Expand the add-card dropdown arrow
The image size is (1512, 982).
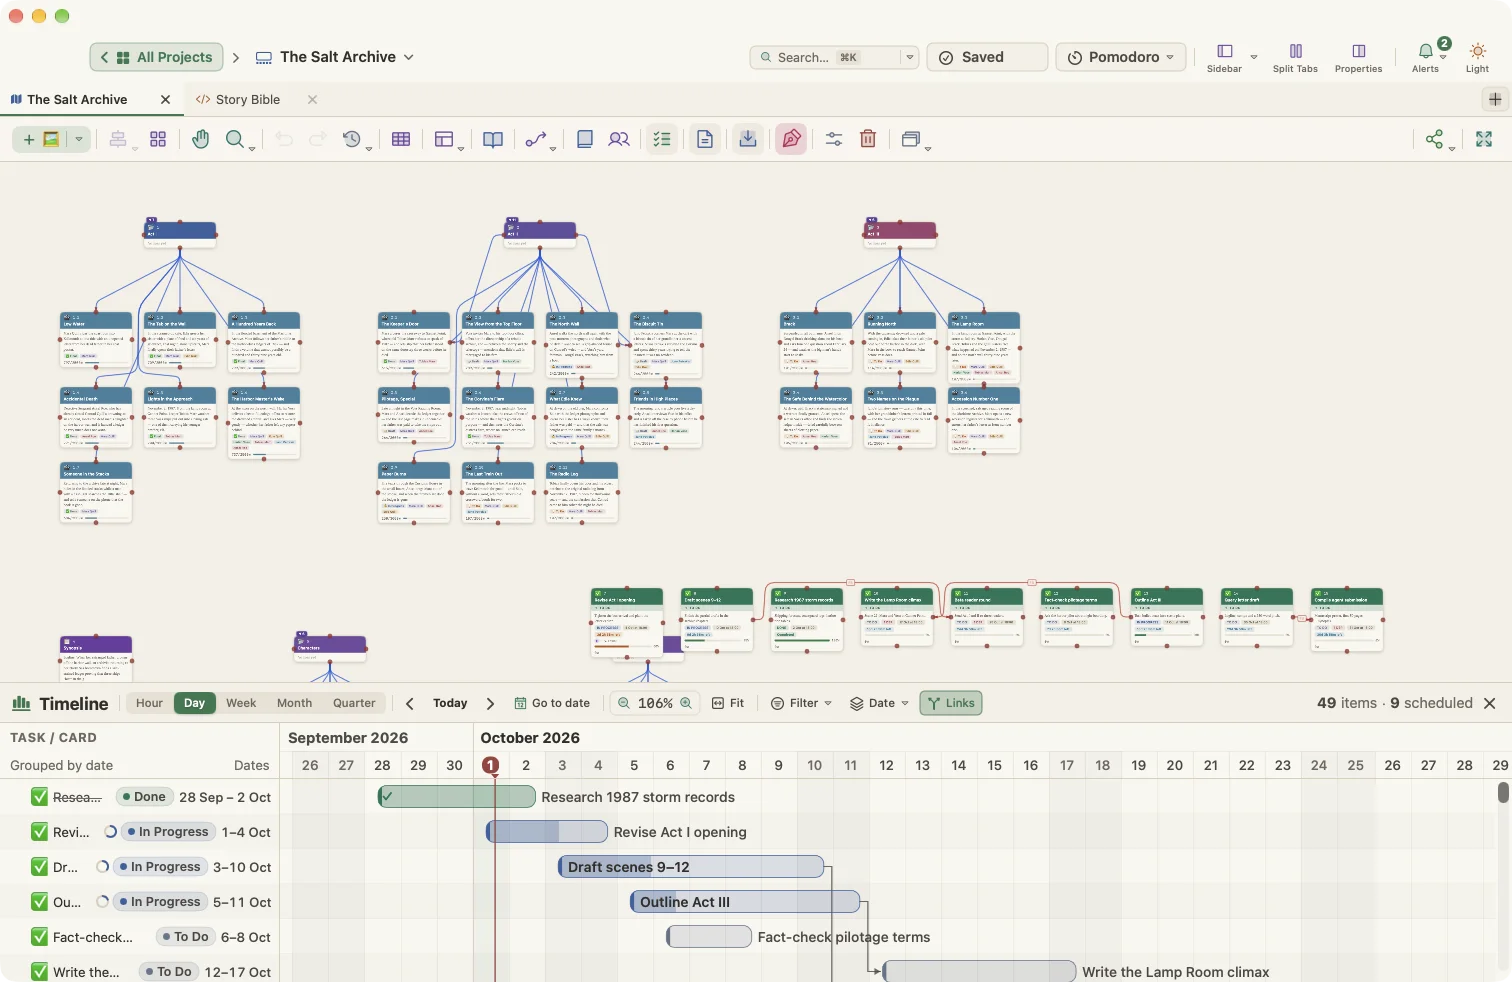coord(79,139)
